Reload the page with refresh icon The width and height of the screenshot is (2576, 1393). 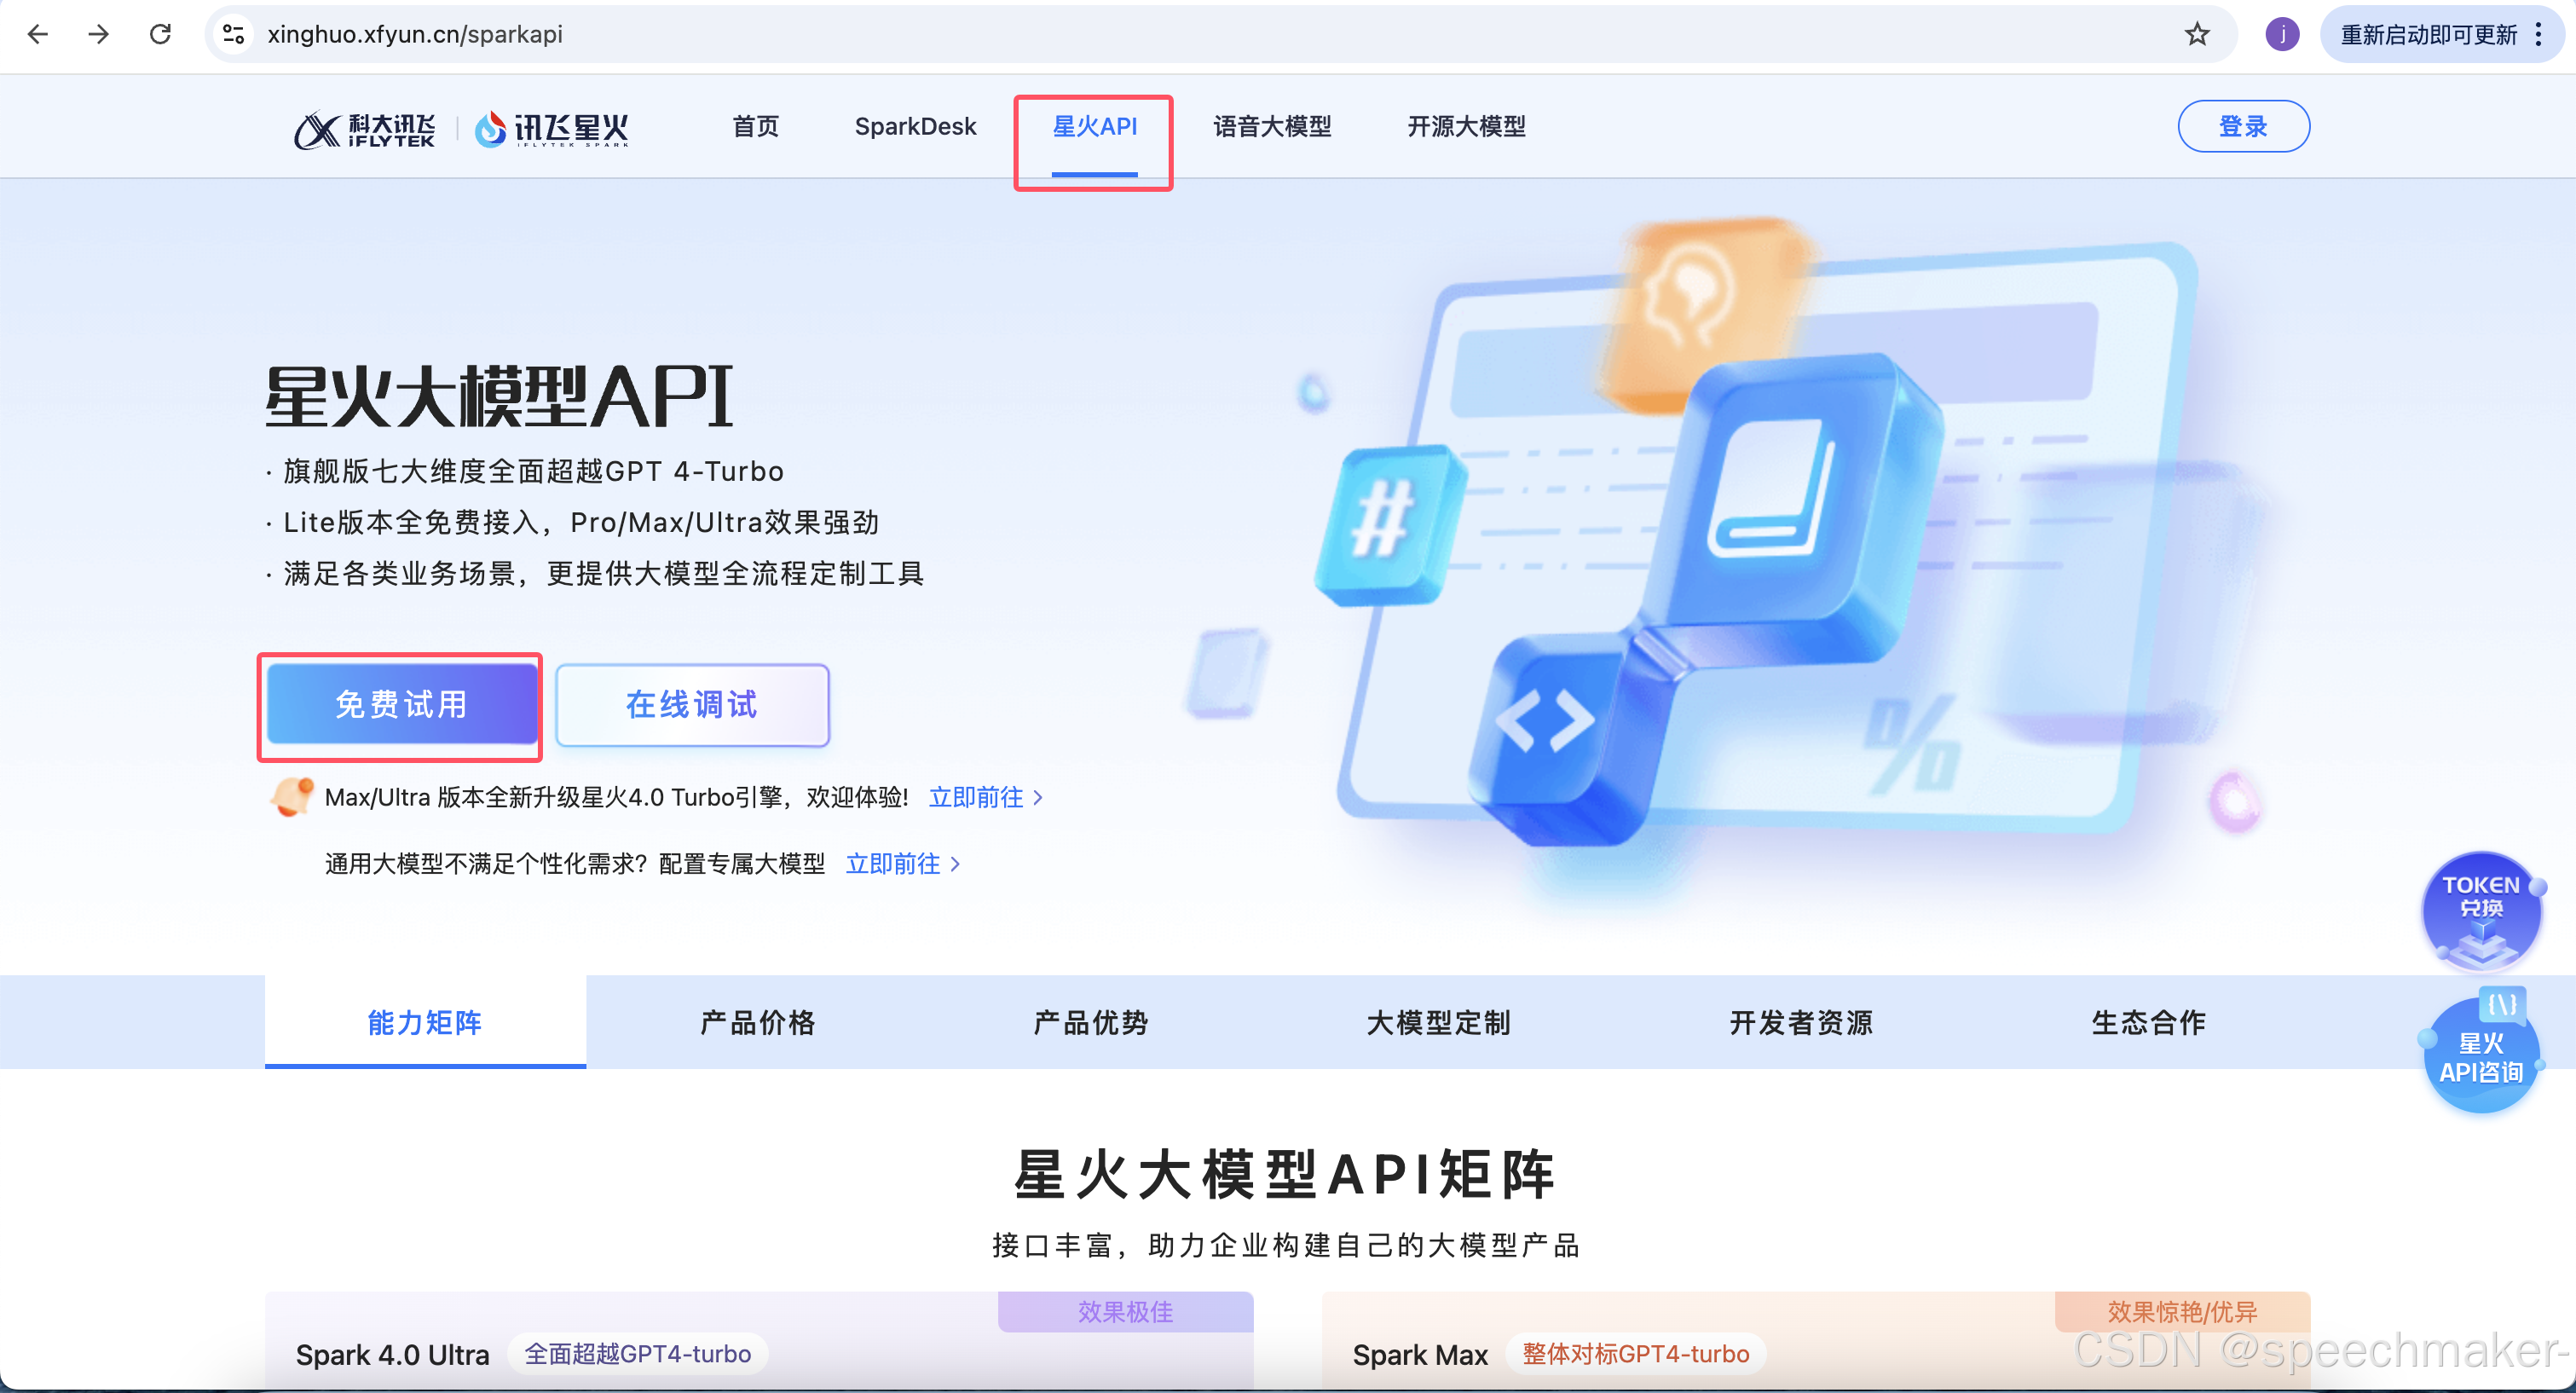point(160,34)
